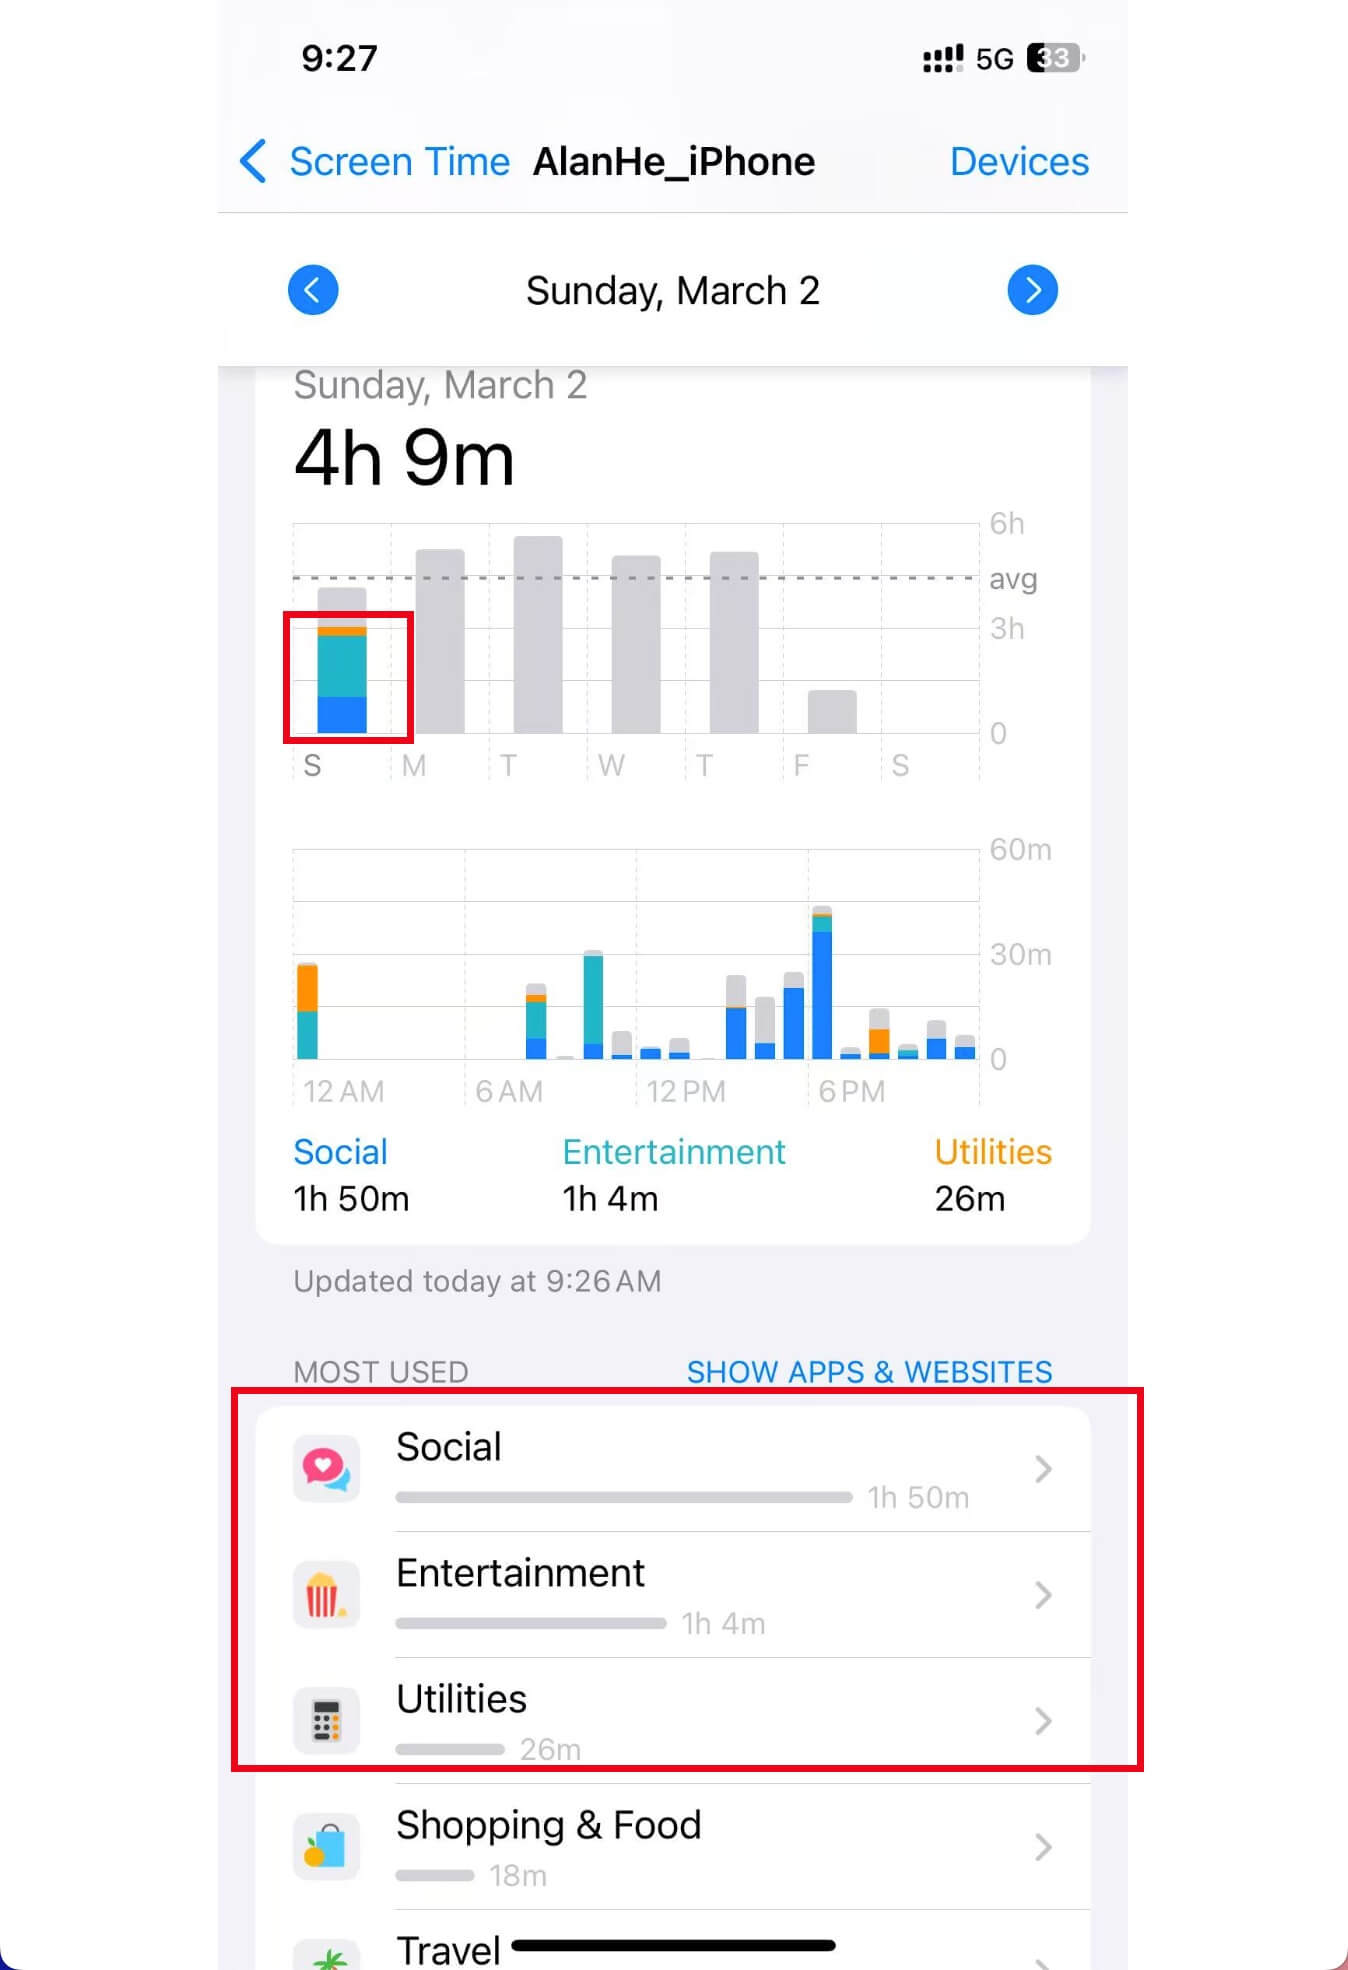Screen dimensions: 1348x1970
Task: Expand the Utilities row chevron
Action: point(1043,1720)
